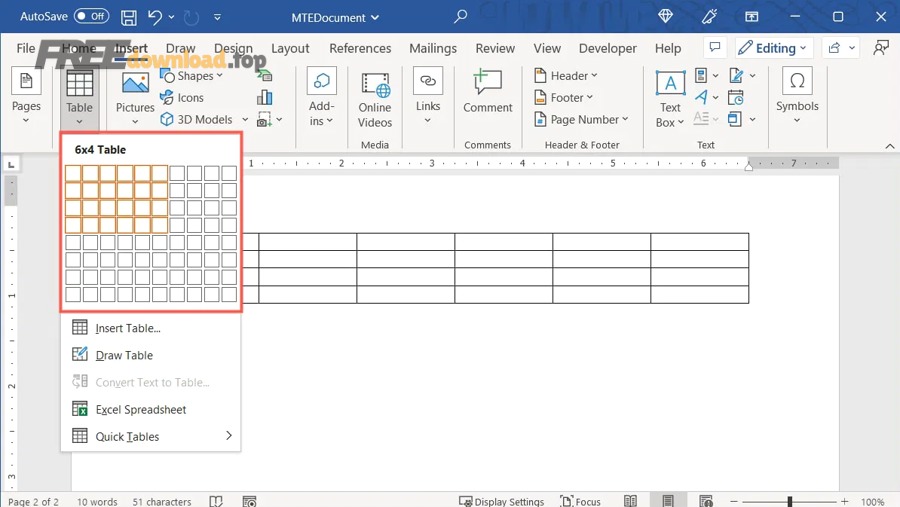The height and width of the screenshot is (507, 900).
Task: Open the Editing mode dropdown
Action: [x=773, y=48]
